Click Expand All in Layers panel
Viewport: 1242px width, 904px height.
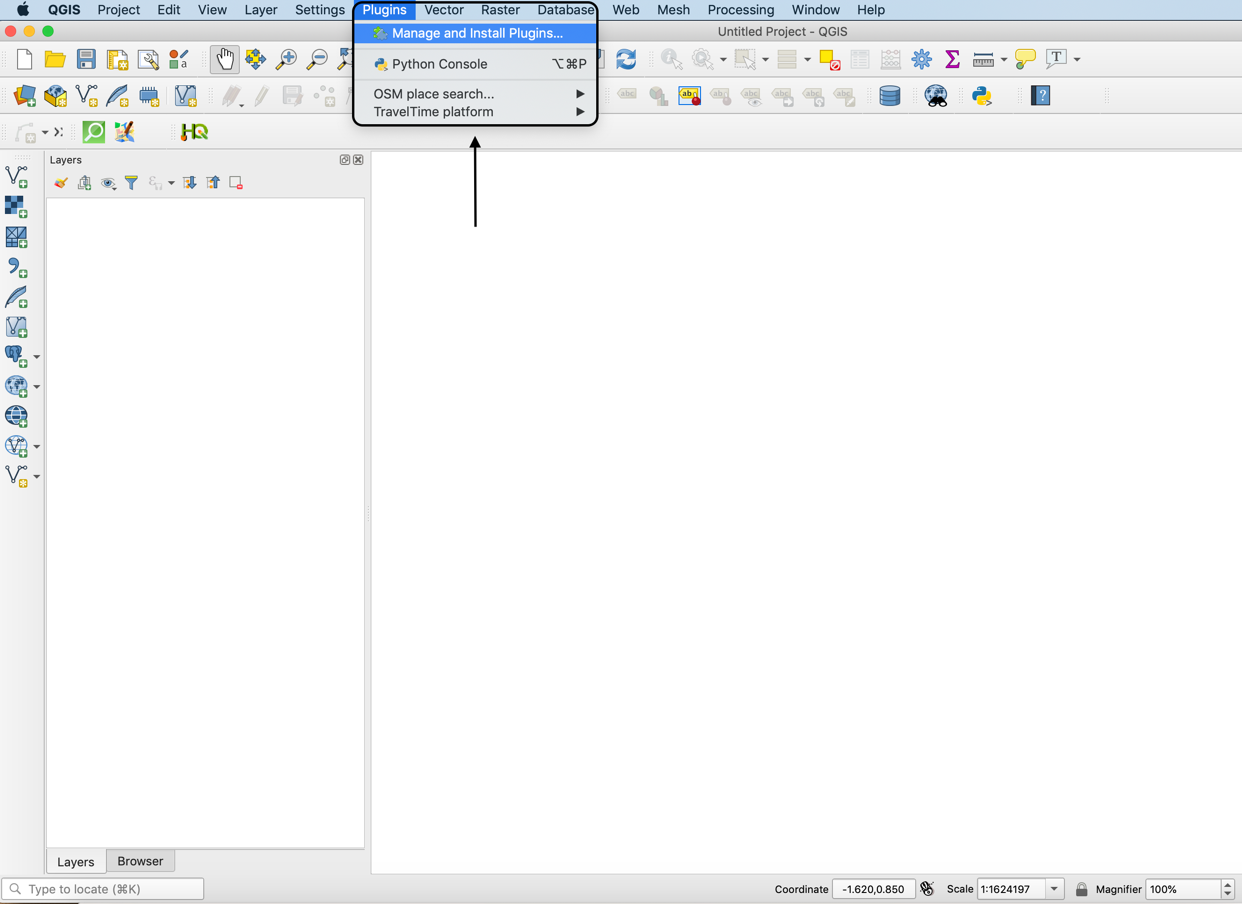pyautogui.click(x=189, y=183)
